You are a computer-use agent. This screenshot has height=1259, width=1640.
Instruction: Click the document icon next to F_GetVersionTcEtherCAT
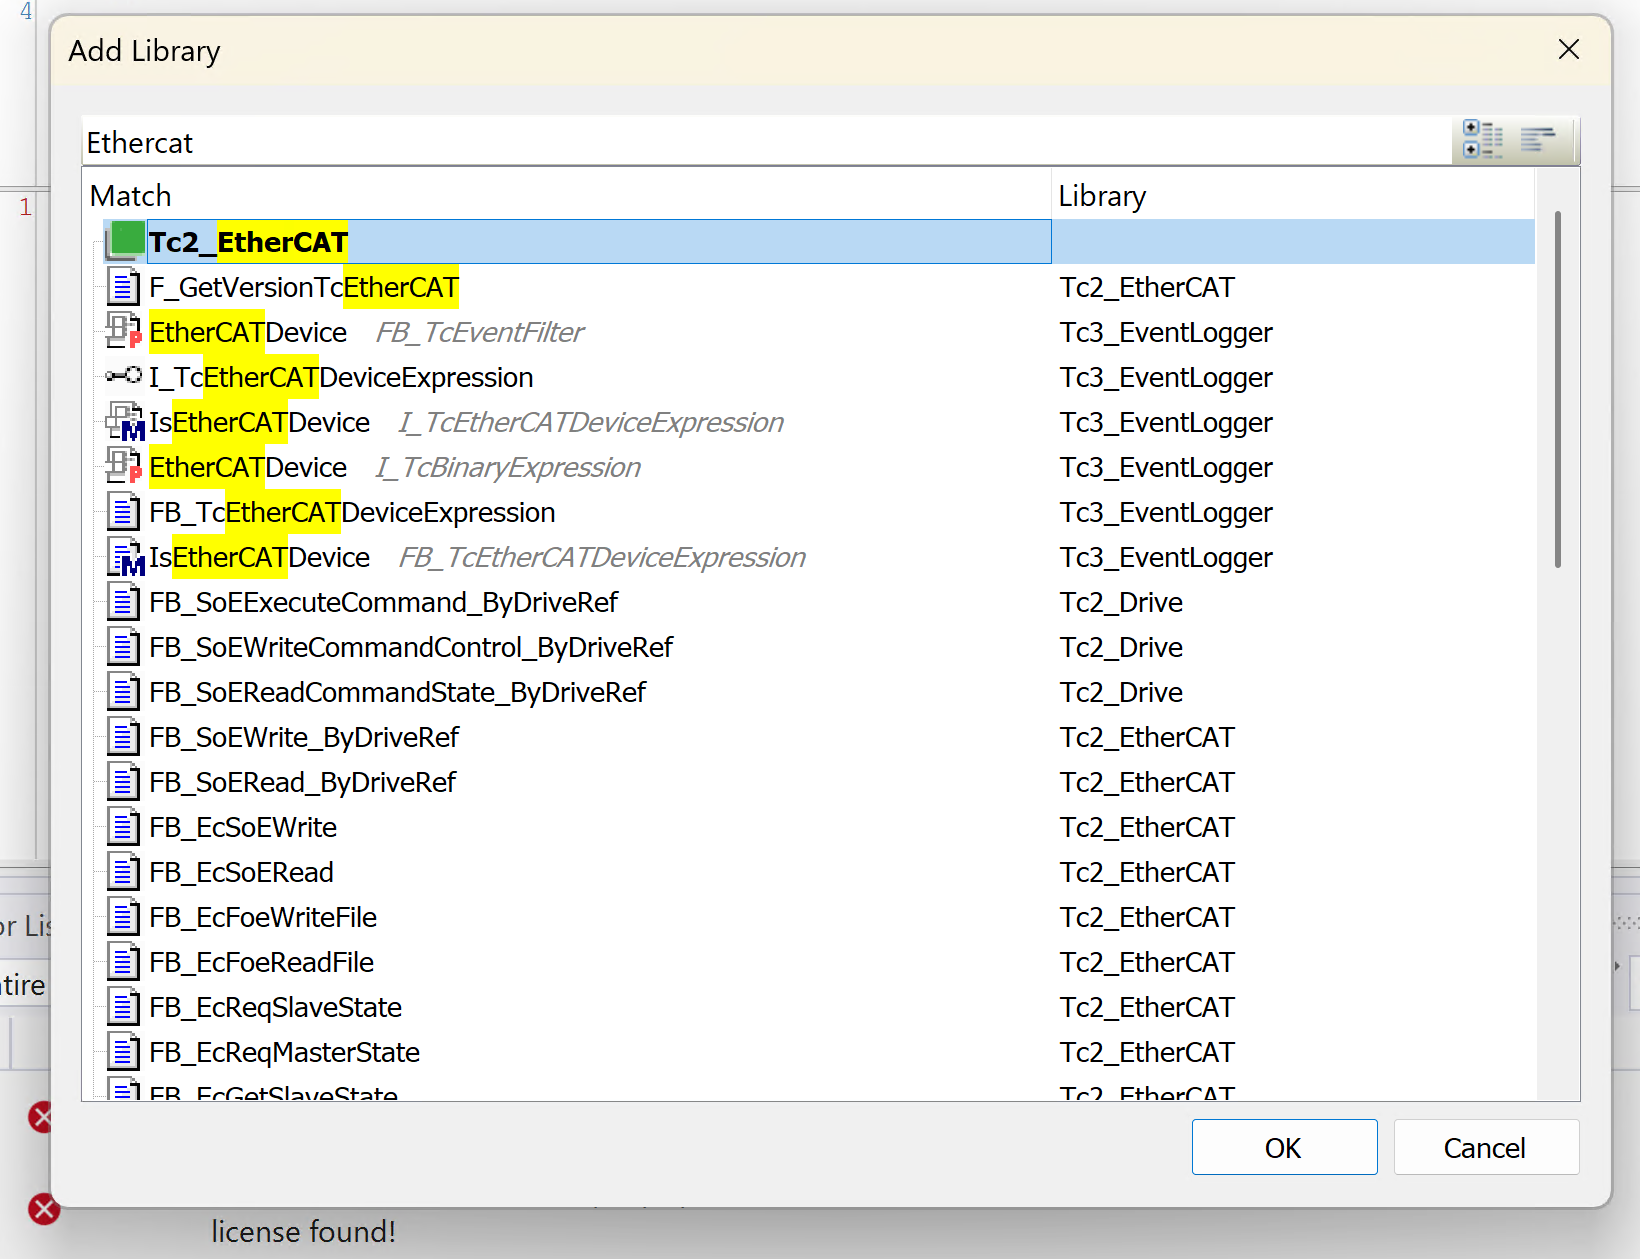123,287
